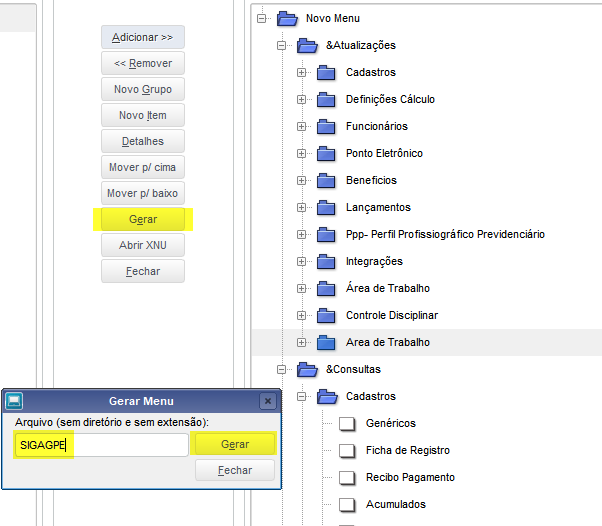Collapse the &Atualizações tree branch

[x=281, y=46]
